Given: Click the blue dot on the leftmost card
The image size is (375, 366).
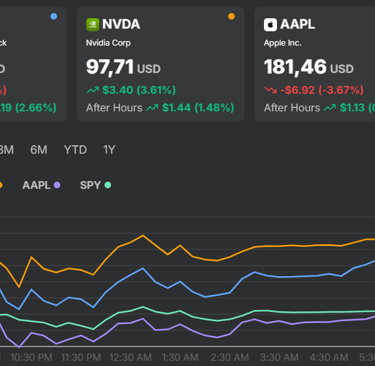Looking at the screenshot, I should click(53, 16).
